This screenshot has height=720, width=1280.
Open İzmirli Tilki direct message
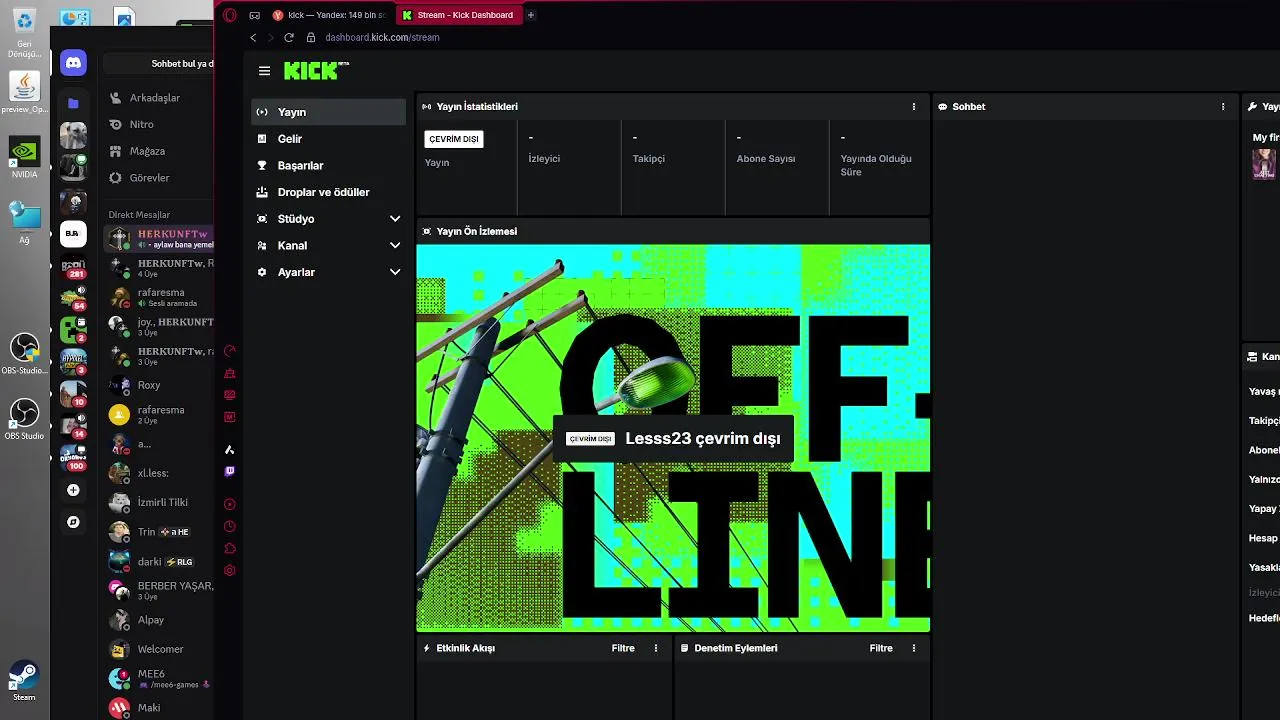pos(160,502)
